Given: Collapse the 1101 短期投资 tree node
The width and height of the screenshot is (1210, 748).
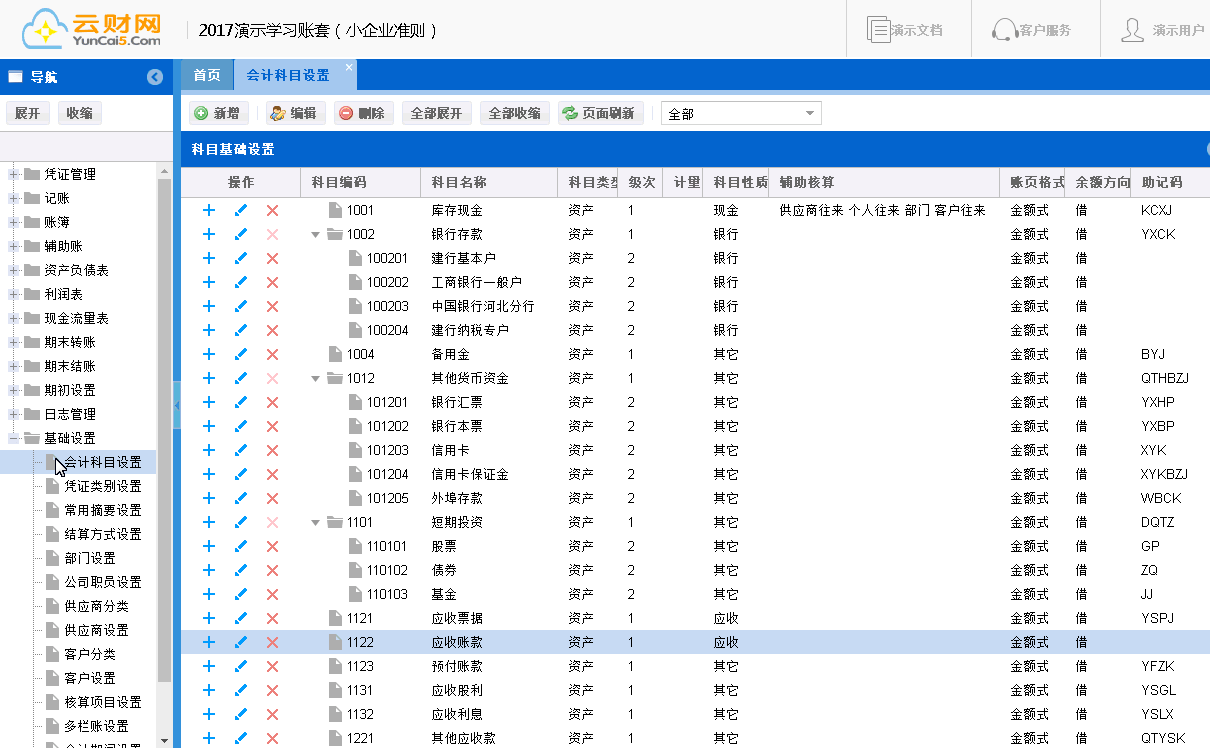Looking at the screenshot, I should point(316,522).
